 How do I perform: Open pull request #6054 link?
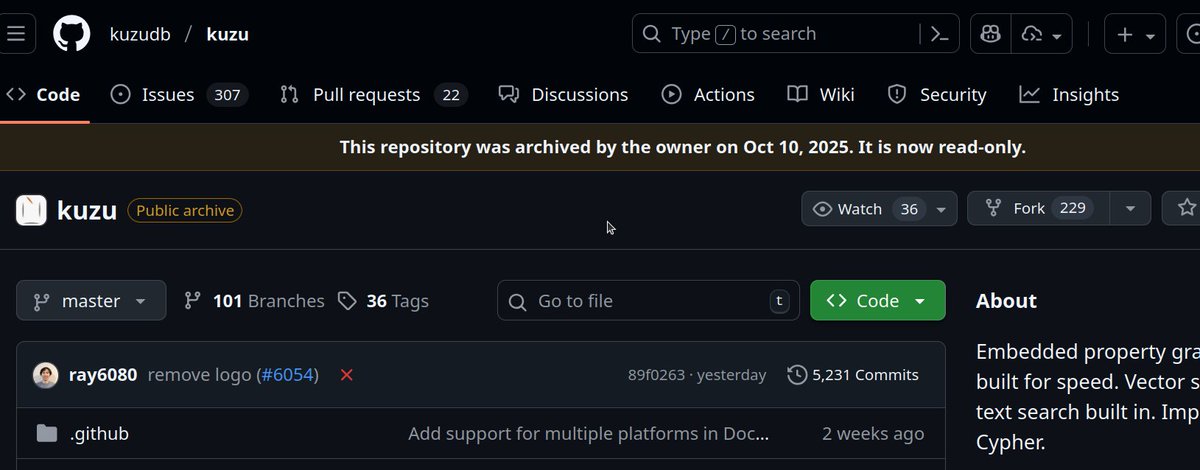click(x=287, y=375)
